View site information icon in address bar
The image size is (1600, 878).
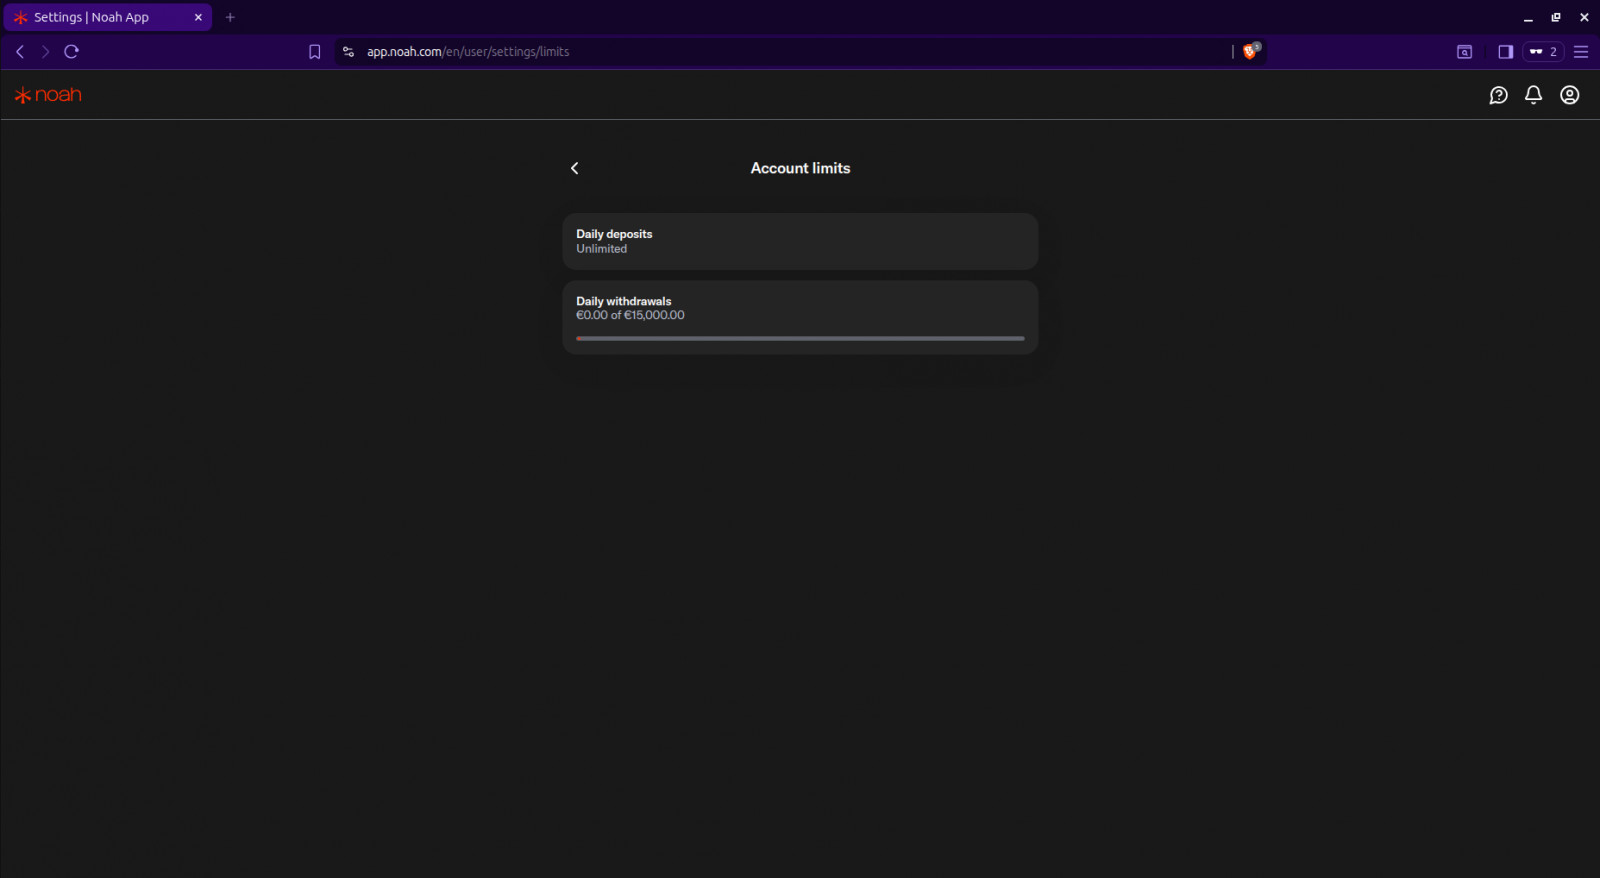click(348, 52)
